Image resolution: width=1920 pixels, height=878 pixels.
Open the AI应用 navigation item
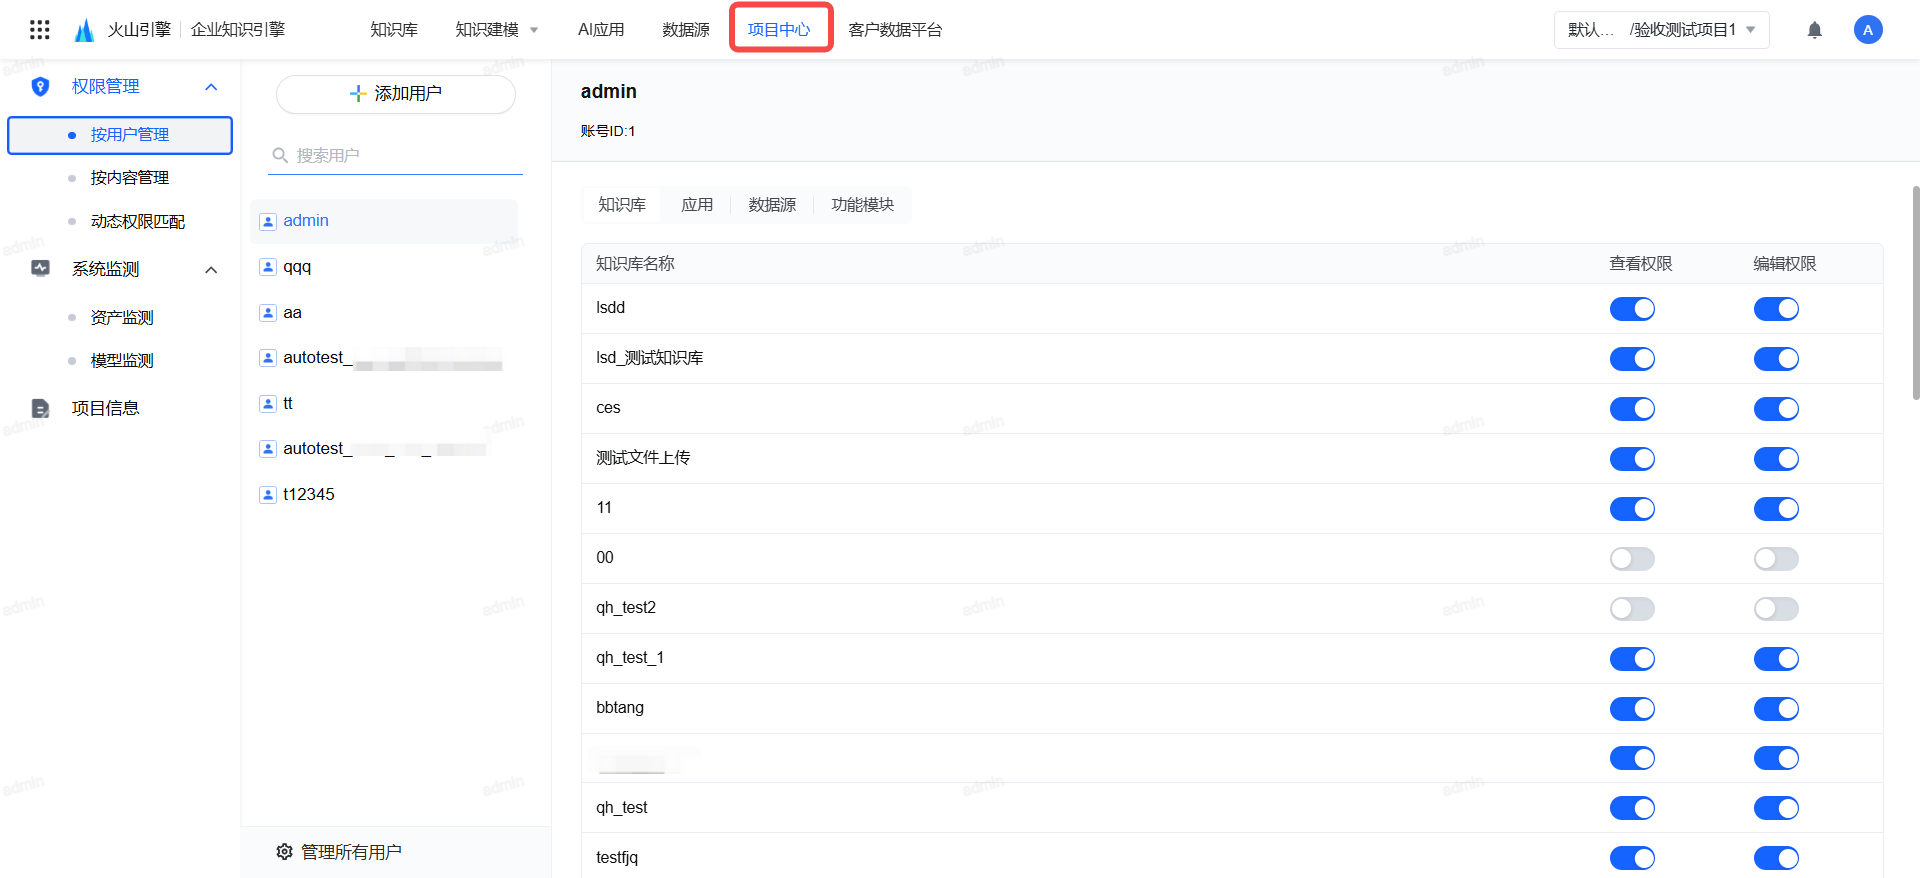pos(601,30)
